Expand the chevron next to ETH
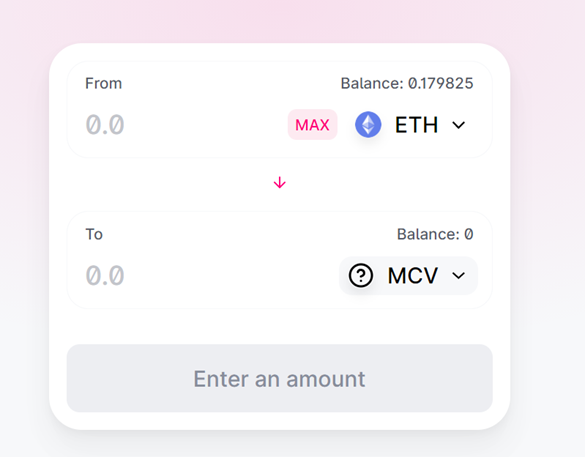 (x=459, y=125)
